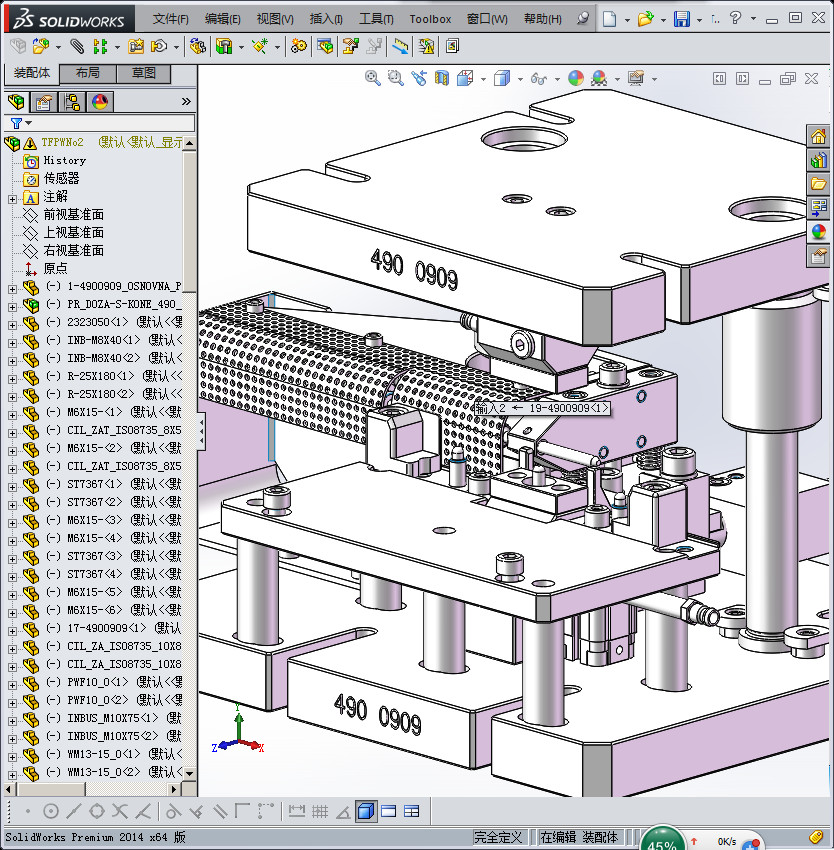Click the 完全定义 status bar field

click(499, 837)
